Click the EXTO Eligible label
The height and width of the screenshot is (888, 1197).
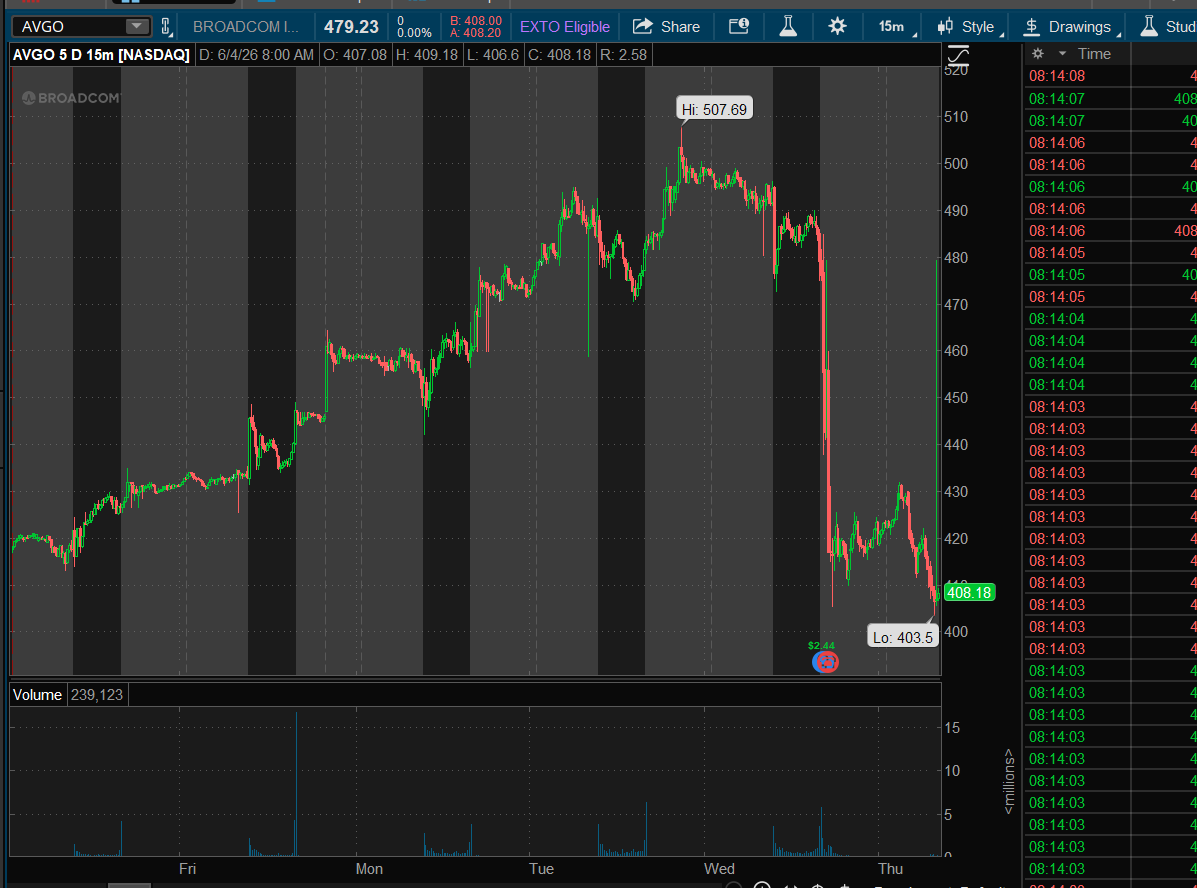[x=565, y=27]
